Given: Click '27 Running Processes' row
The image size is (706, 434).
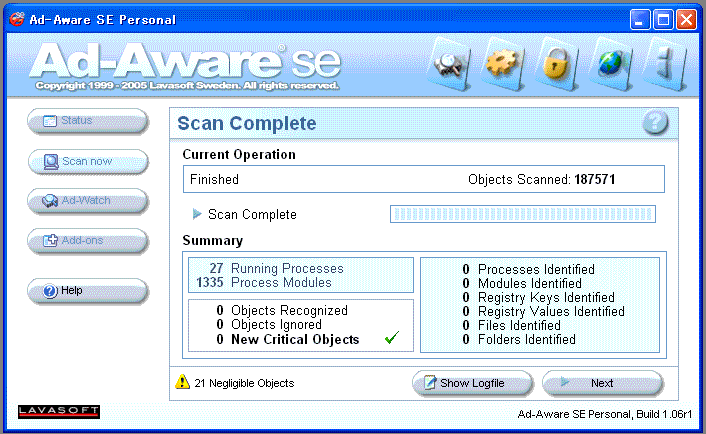Looking at the screenshot, I should (276, 268).
